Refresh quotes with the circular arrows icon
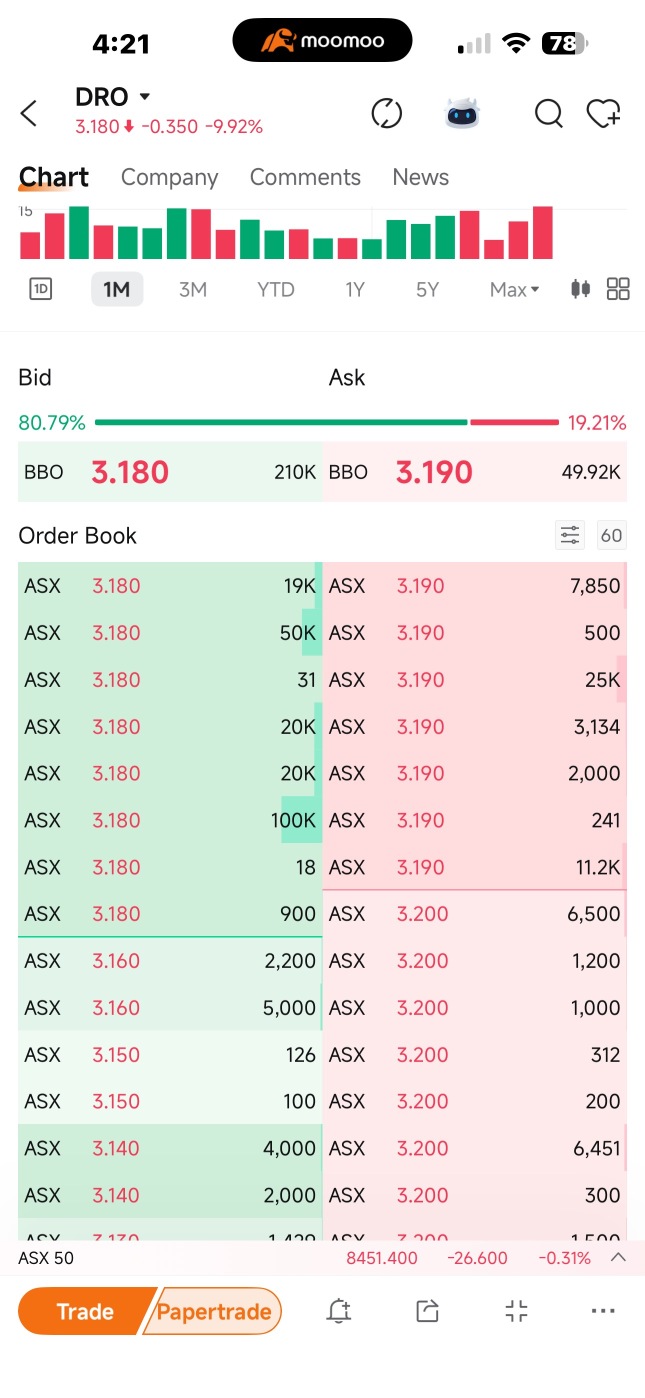The width and height of the screenshot is (645, 1398). [386, 113]
